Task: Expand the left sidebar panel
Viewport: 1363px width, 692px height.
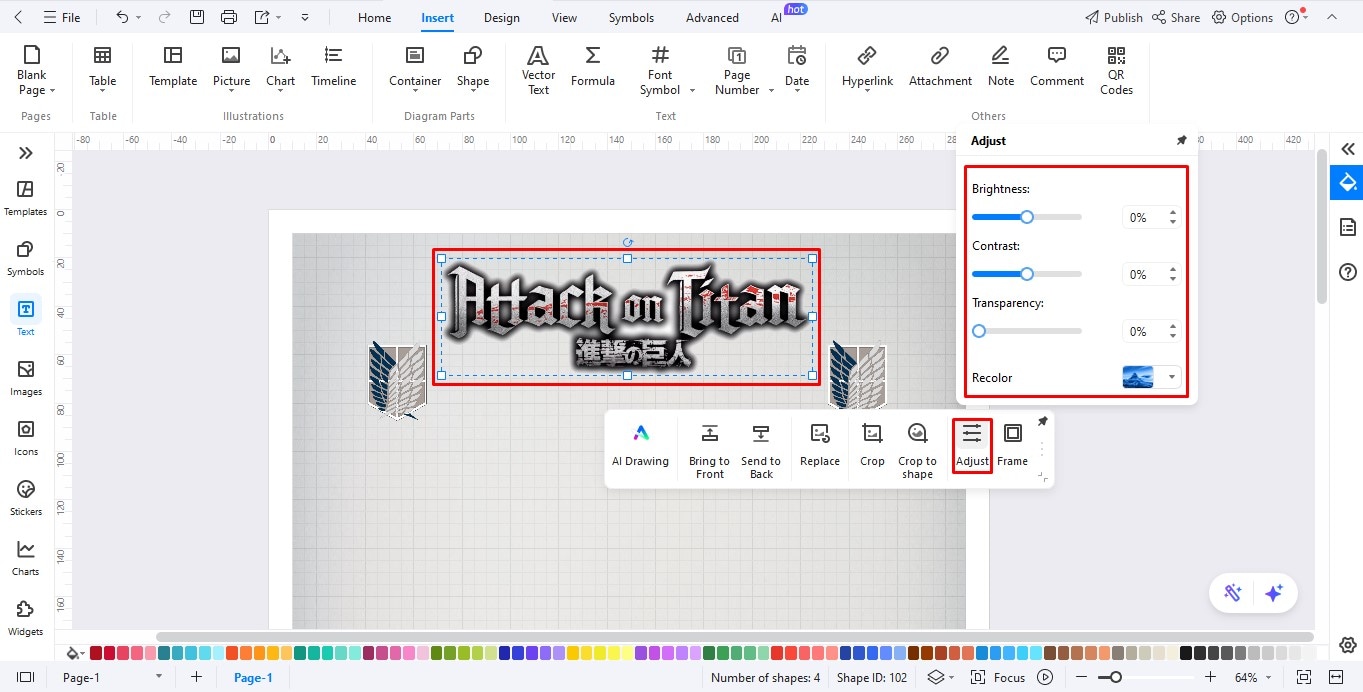Action: point(26,153)
